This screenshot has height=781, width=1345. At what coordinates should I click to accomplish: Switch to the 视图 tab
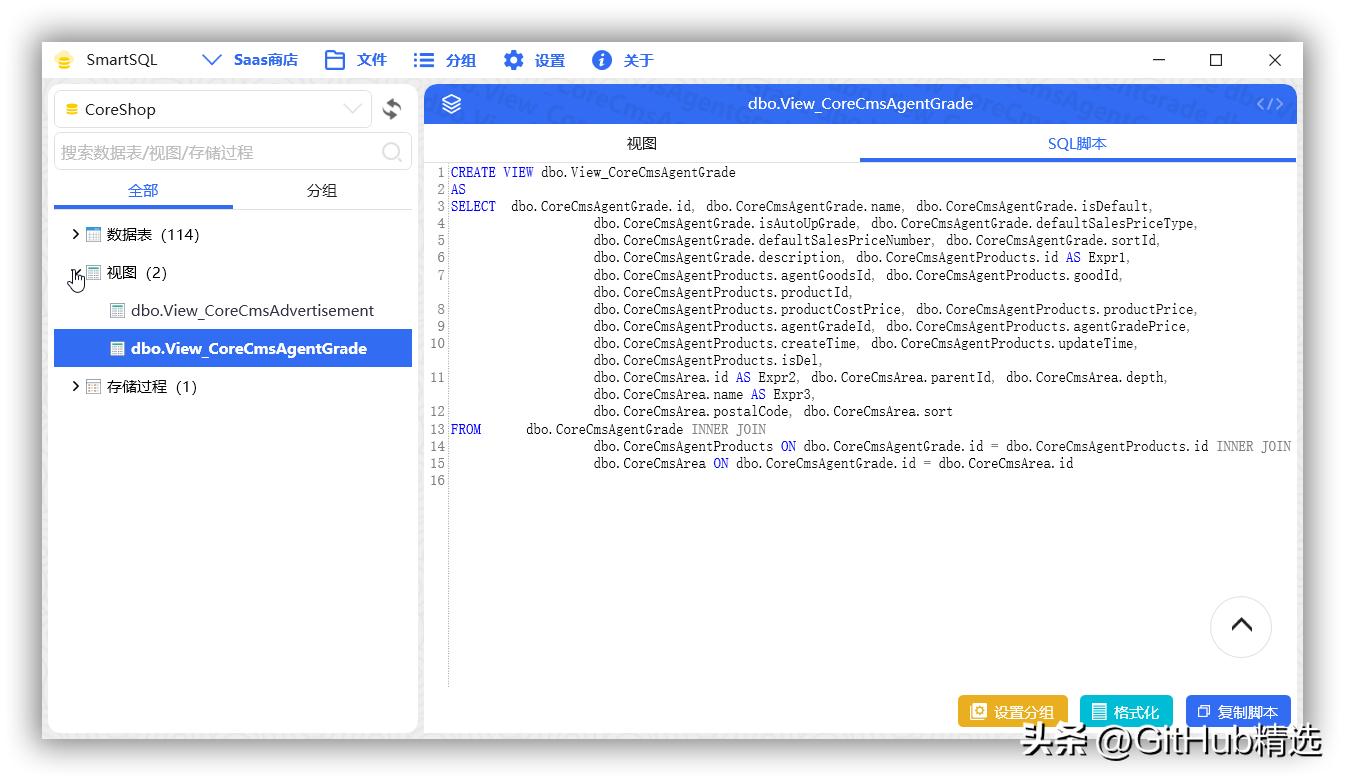[641, 143]
